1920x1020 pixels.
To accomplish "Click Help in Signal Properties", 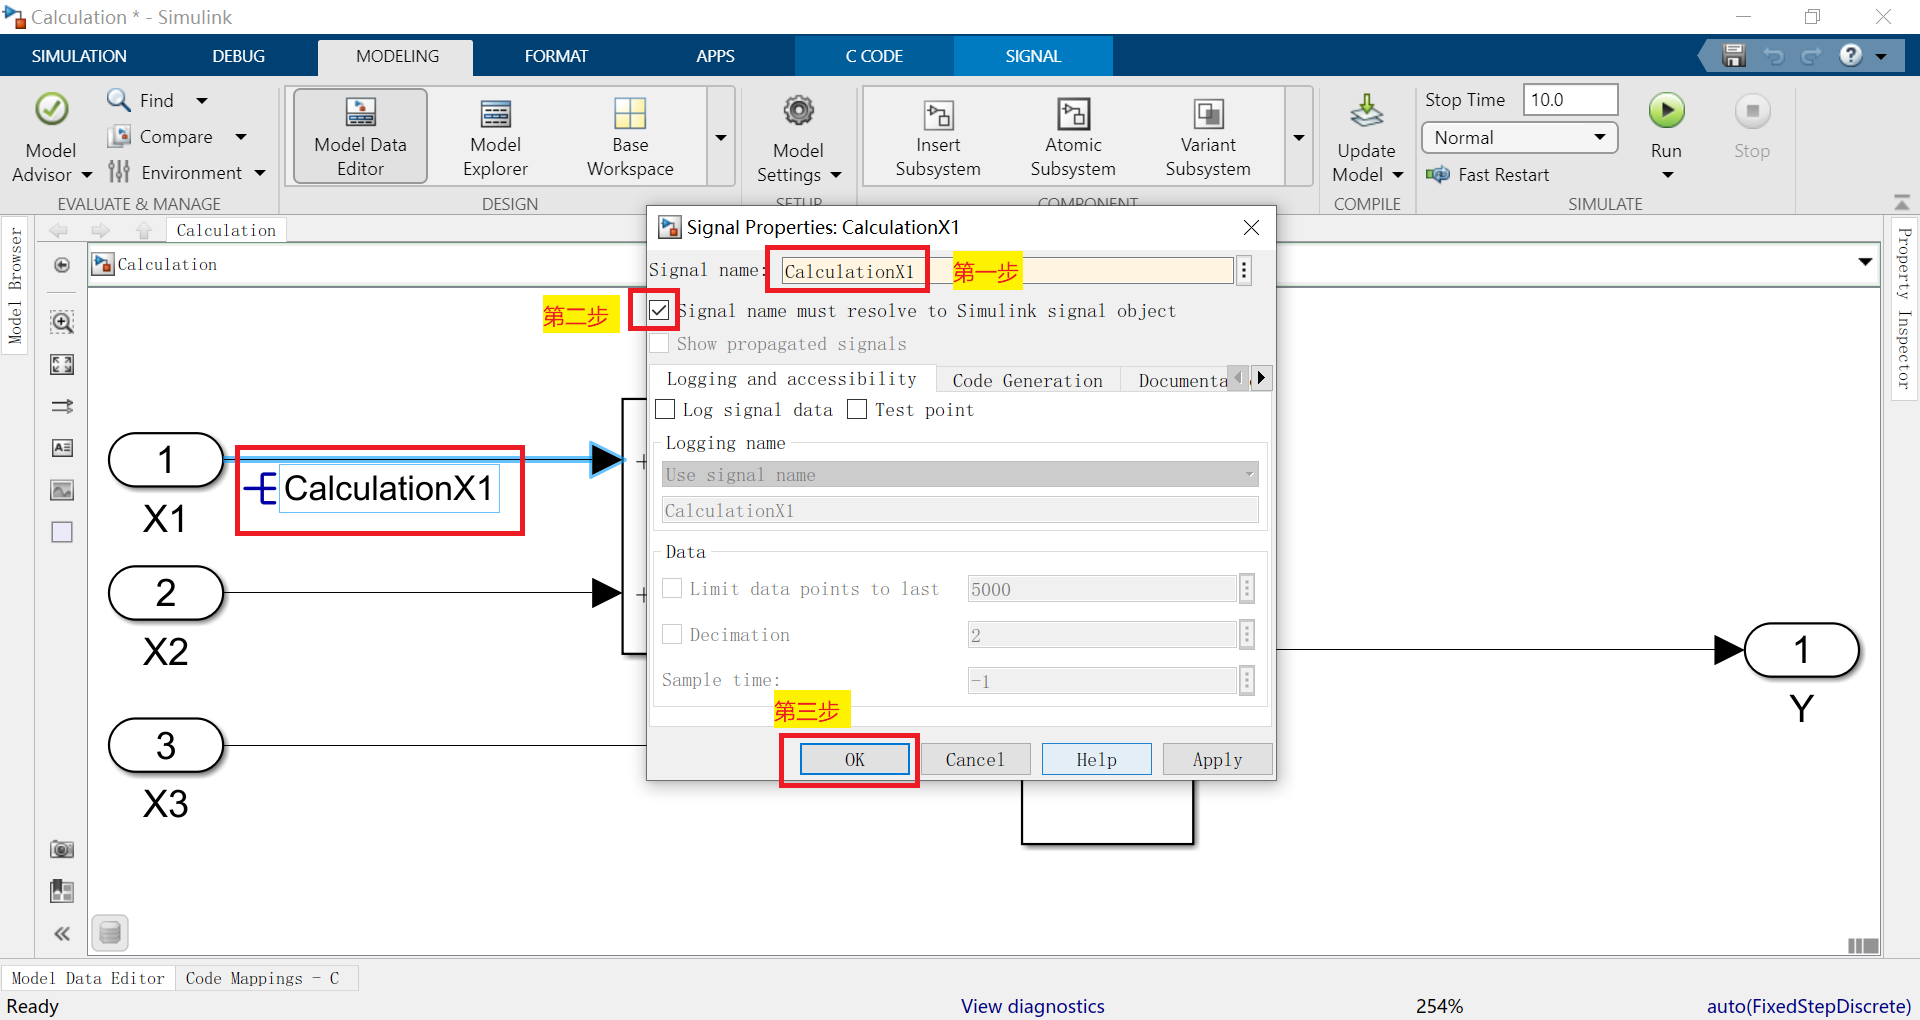I will (x=1096, y=759).
